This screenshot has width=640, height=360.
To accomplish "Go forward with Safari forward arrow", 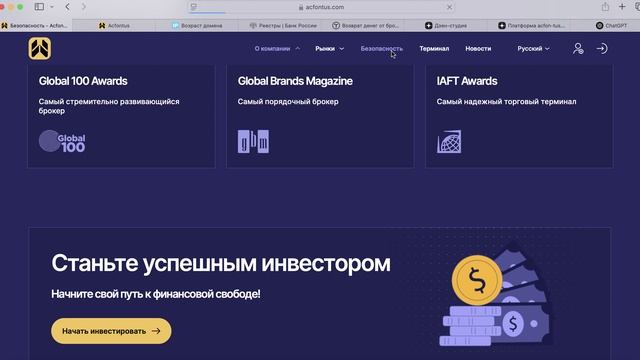I will pos(84,7).
